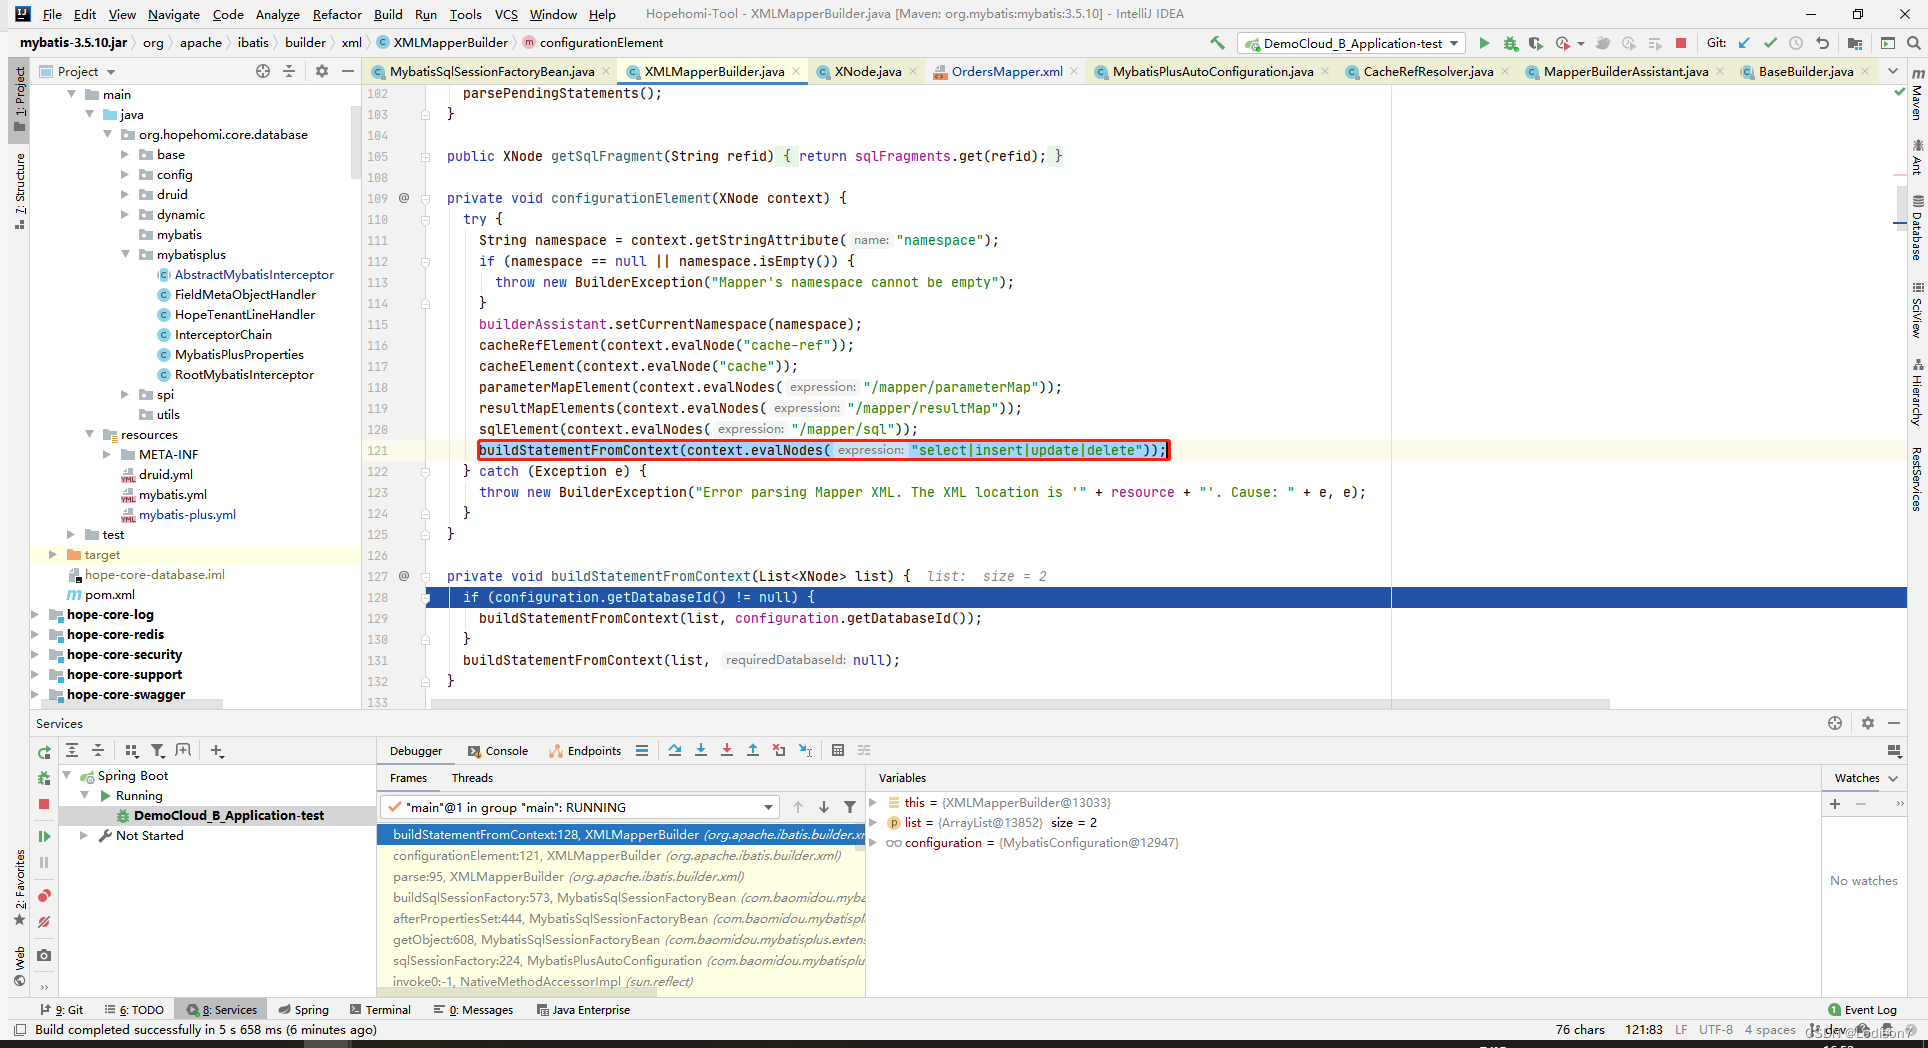The height and width of the screenshot is (1048, 1928).
Task: Open the Endpoints tab
Action: point(585,751)
